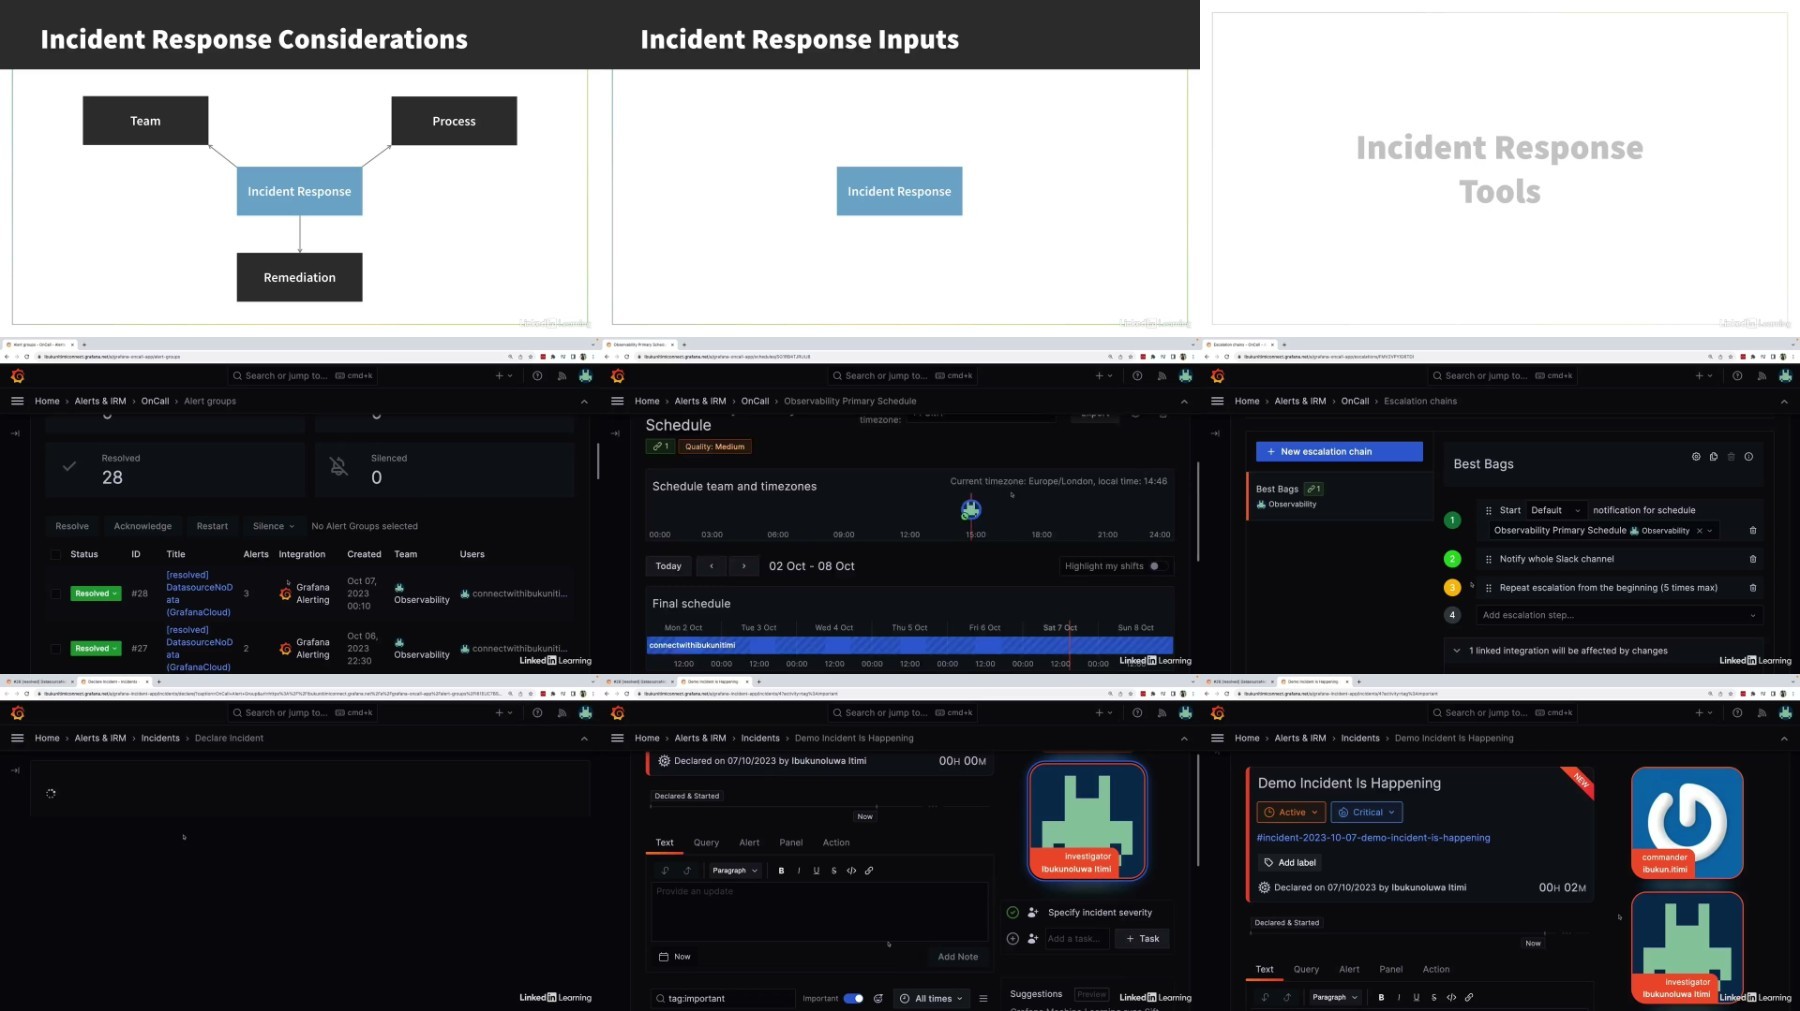Click Grafana logo on Alert groups page
The height and width of the screenshot is (1011, 1800).
[17, 376]
